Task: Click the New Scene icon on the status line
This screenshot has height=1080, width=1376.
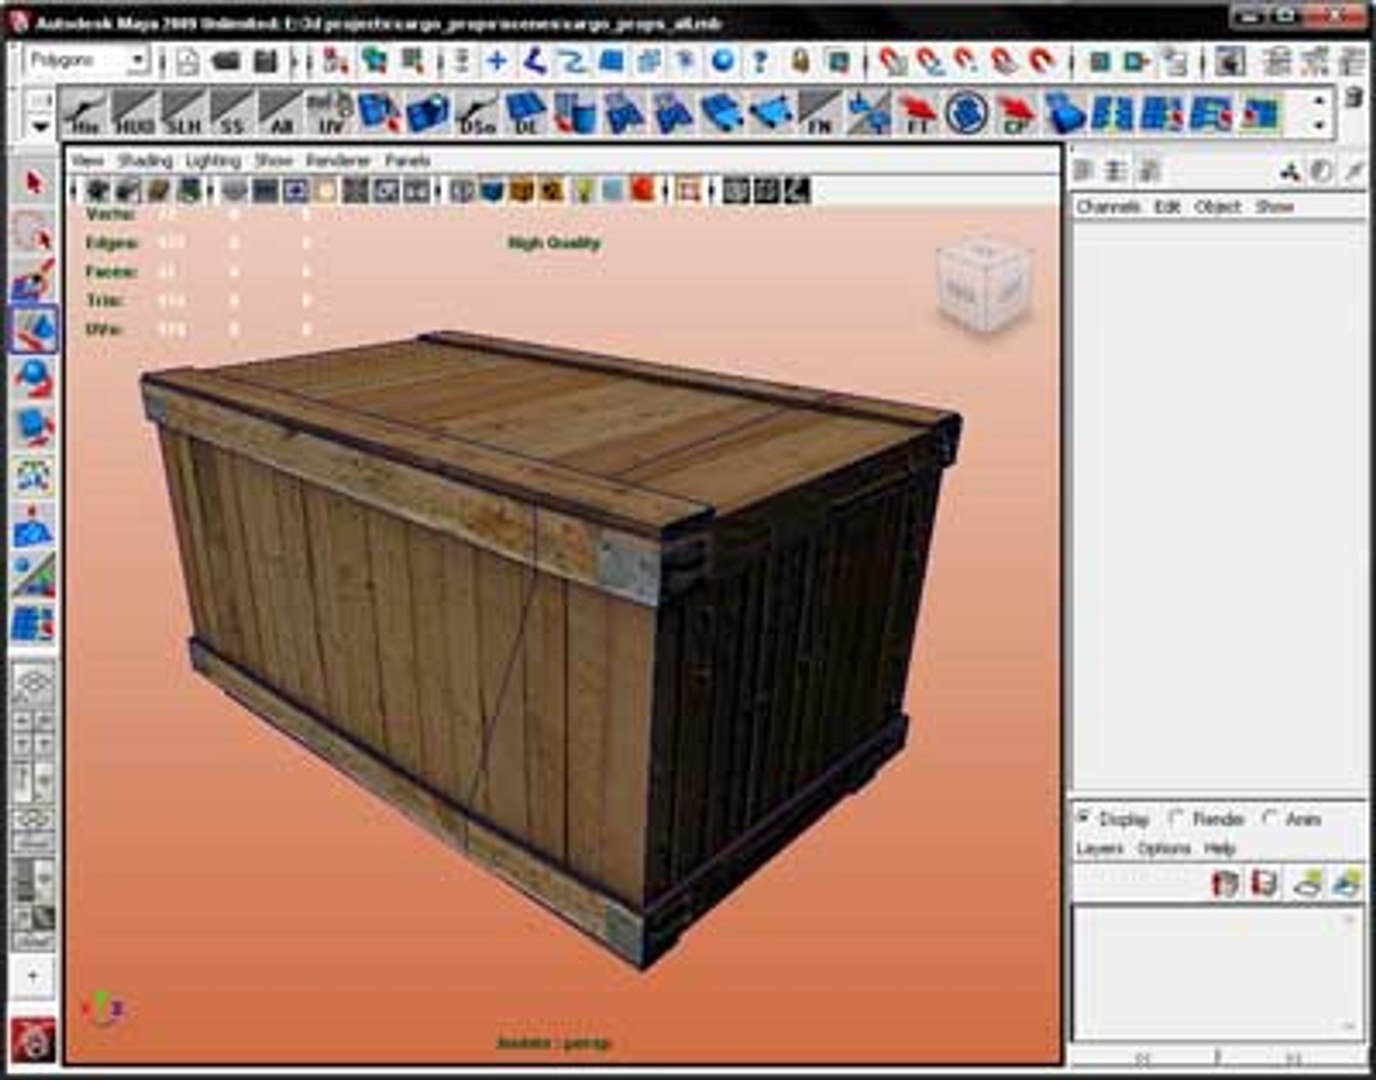Action: pyautogui.click(x=188, y=62)
